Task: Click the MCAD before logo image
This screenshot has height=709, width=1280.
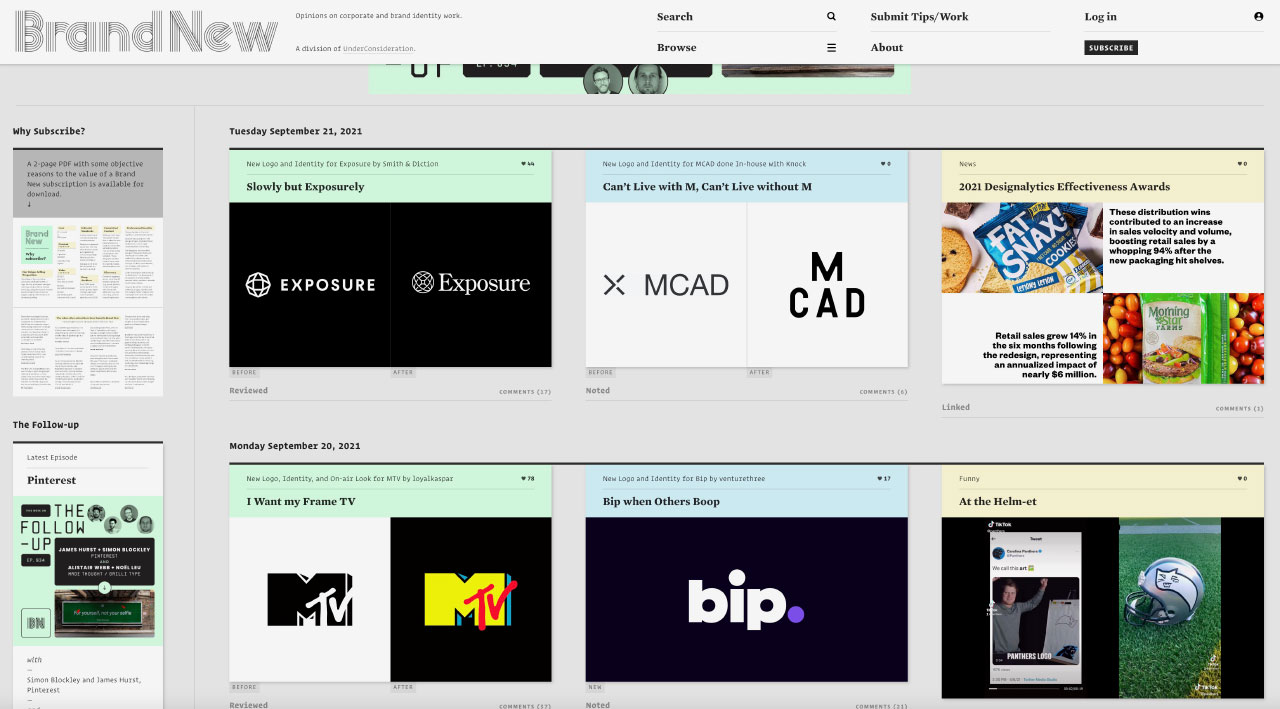Action: [666, 285]
